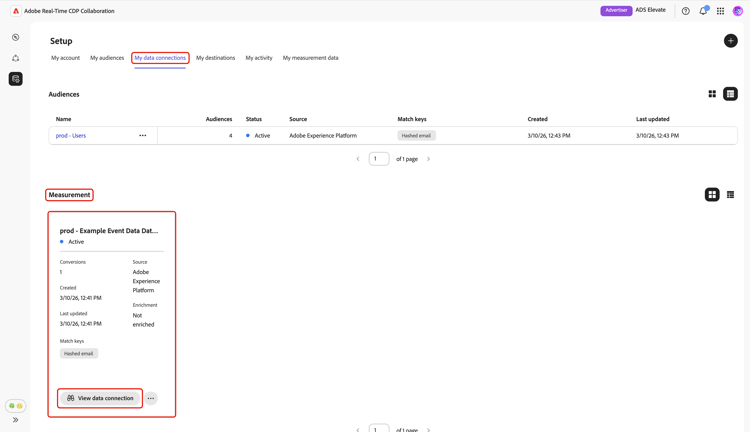Click the Status column header
The width and height of the screenshot is (750, 432).
(x=254, y=119)
